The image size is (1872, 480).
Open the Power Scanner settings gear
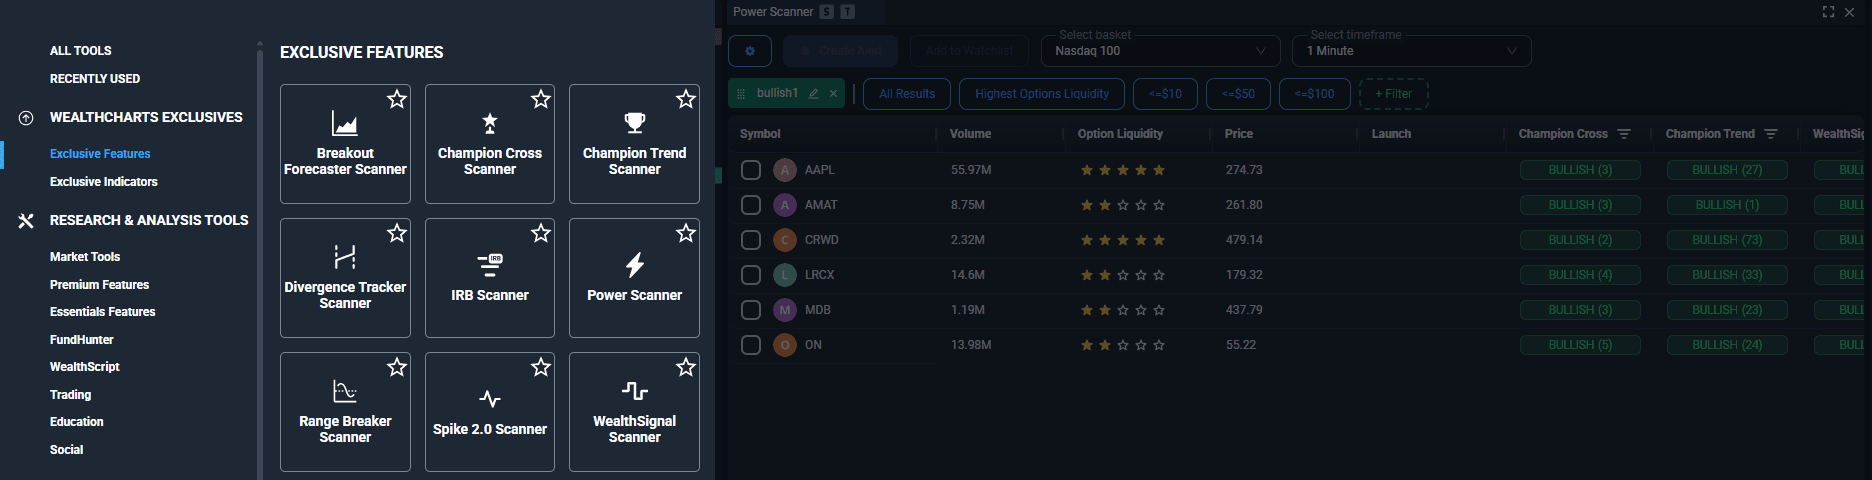[750, 51]
